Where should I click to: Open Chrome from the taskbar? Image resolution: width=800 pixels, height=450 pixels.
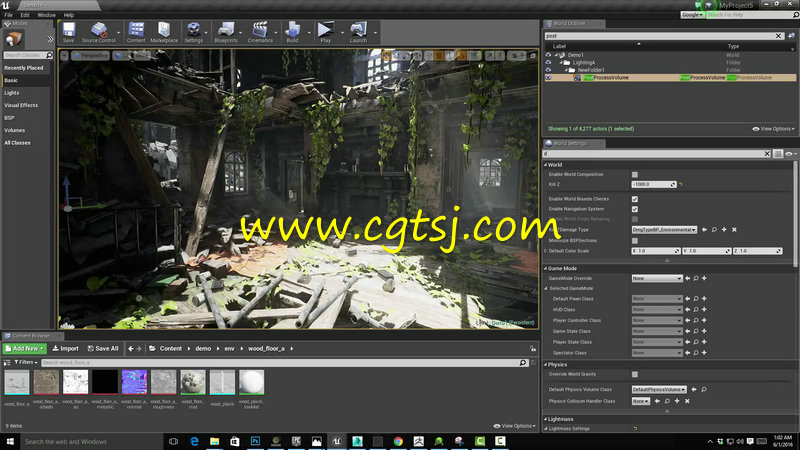[398, 441]
